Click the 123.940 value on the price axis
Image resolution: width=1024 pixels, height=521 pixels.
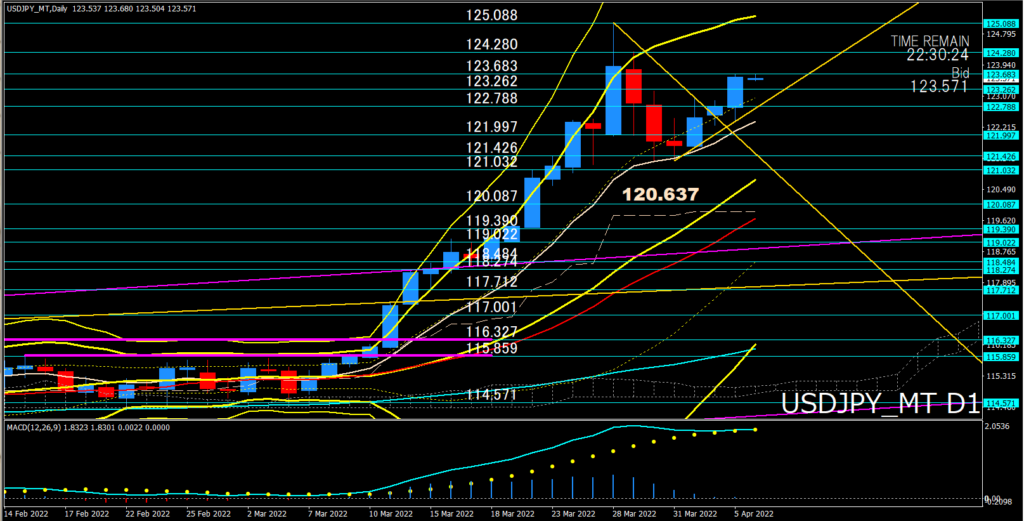point(1000,65)
